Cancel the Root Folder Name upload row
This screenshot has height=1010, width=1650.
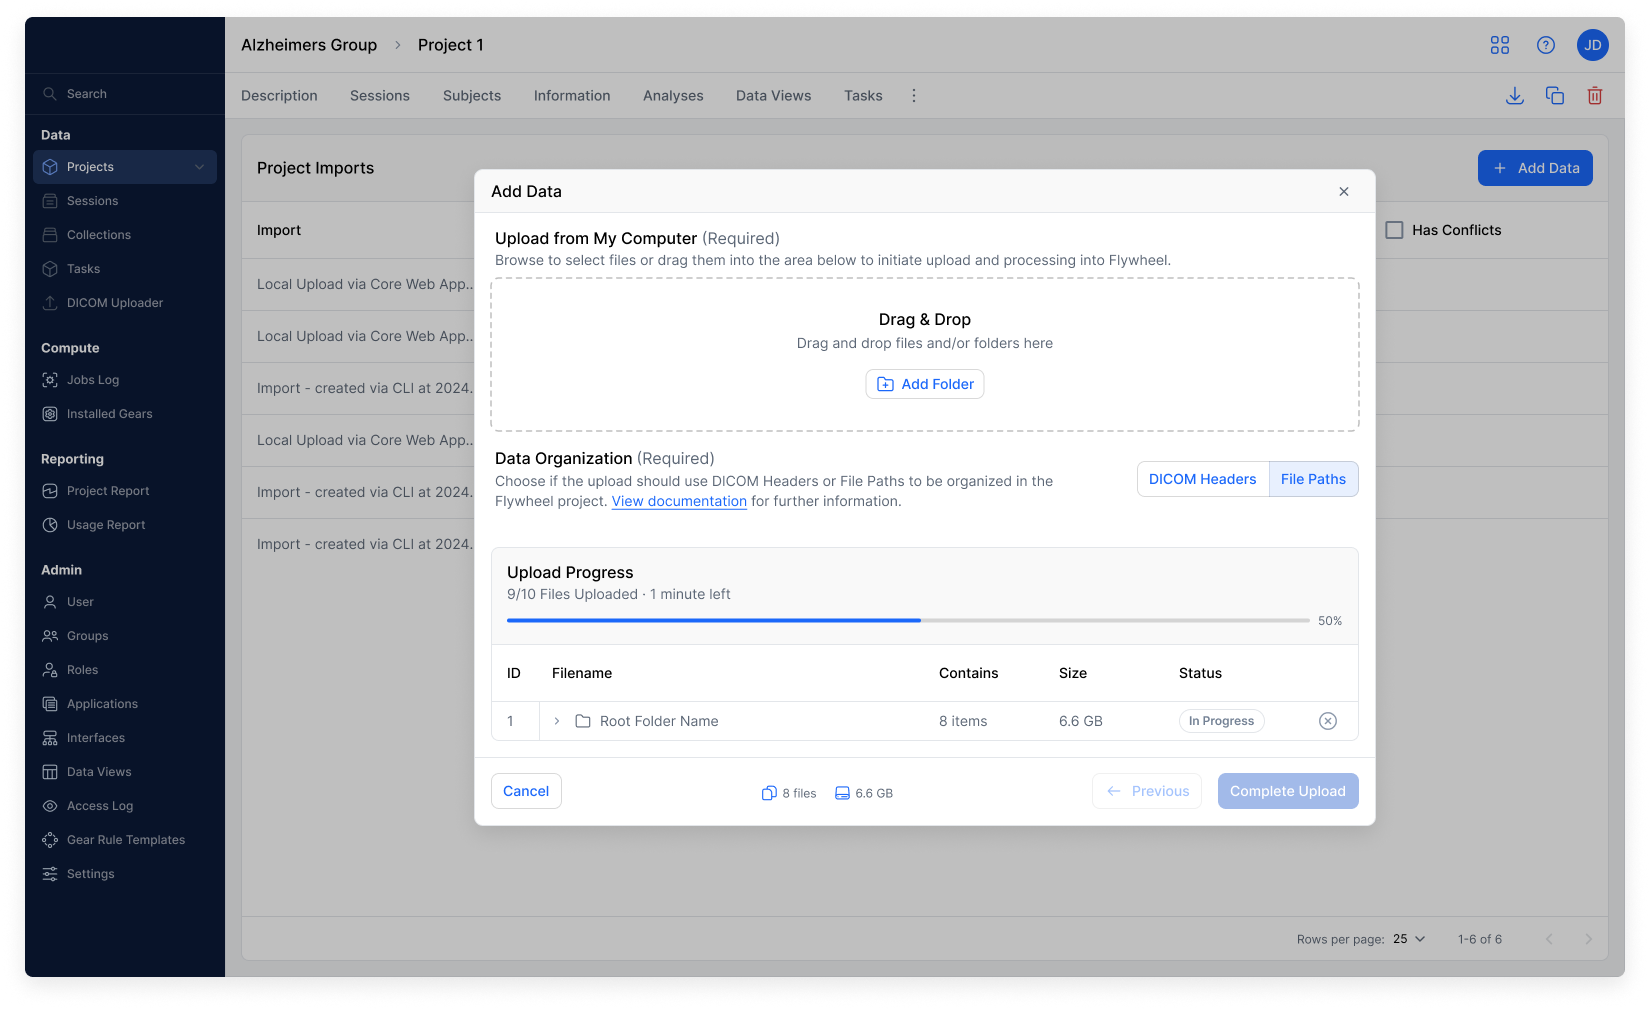(1328, 721)
